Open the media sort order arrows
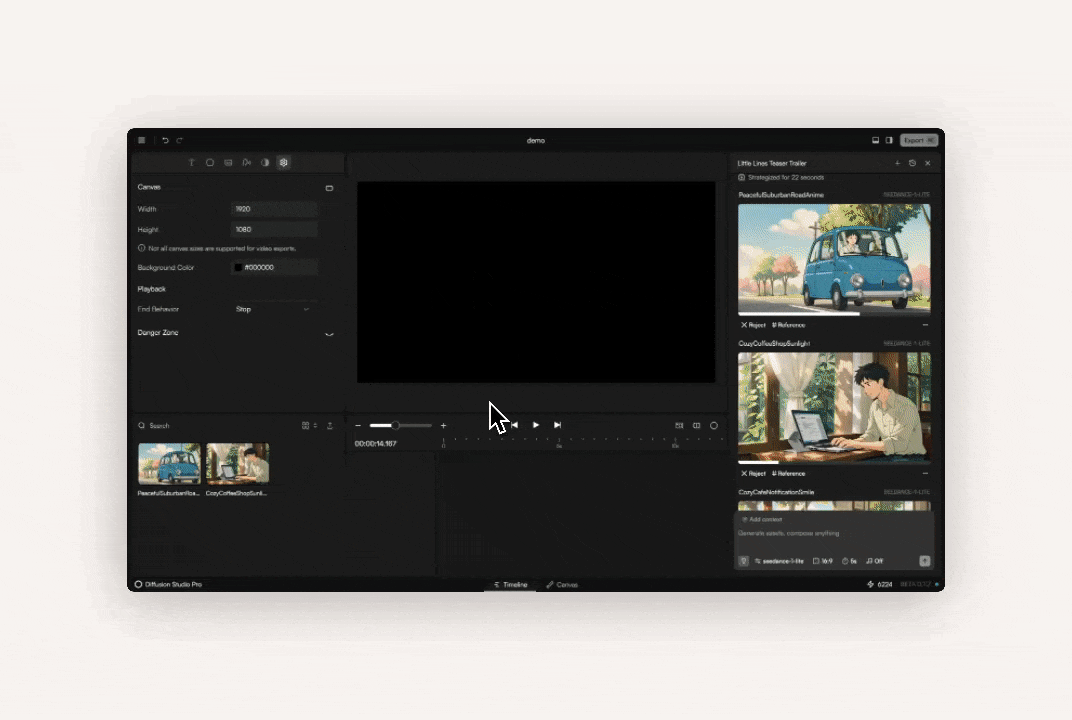 point(315,425)
